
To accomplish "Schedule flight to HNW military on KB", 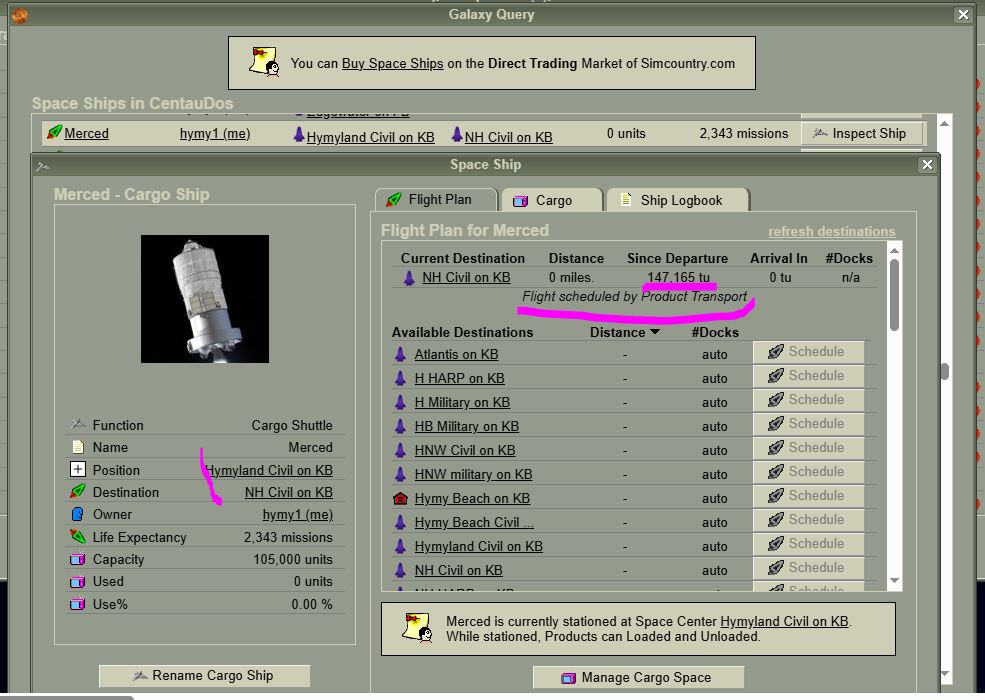I will (x=808, y=471).
